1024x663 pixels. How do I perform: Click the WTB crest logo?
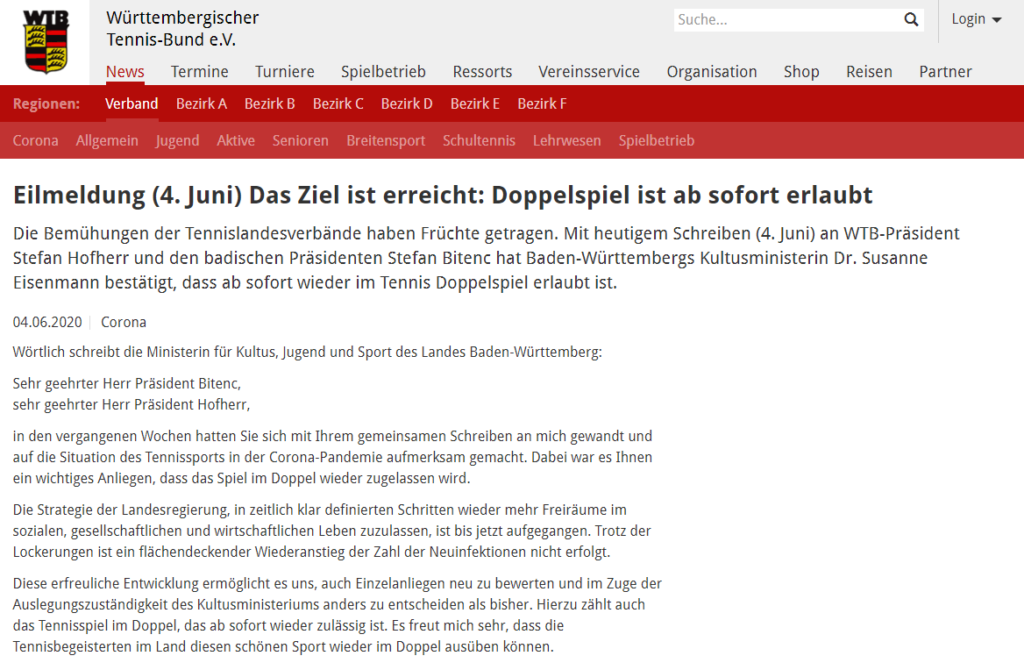46,41
